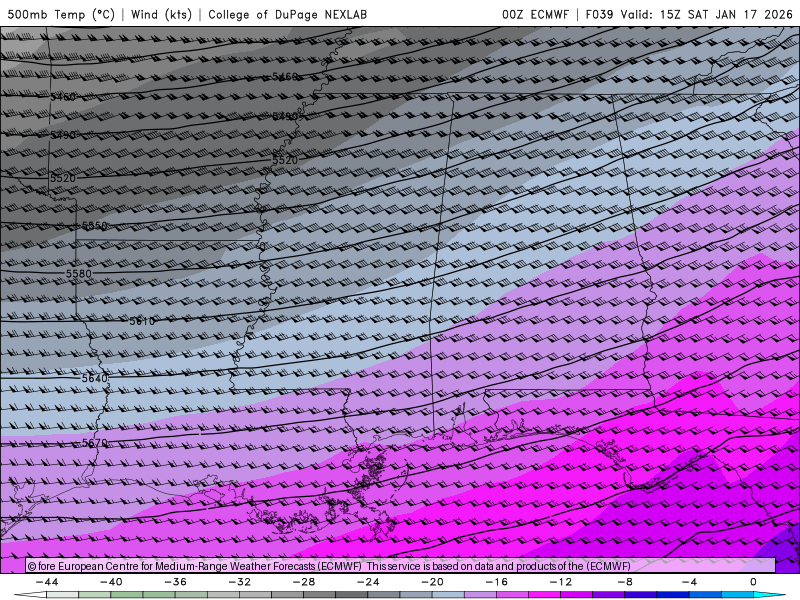Click the 5550 height contour label

(94, 226)
